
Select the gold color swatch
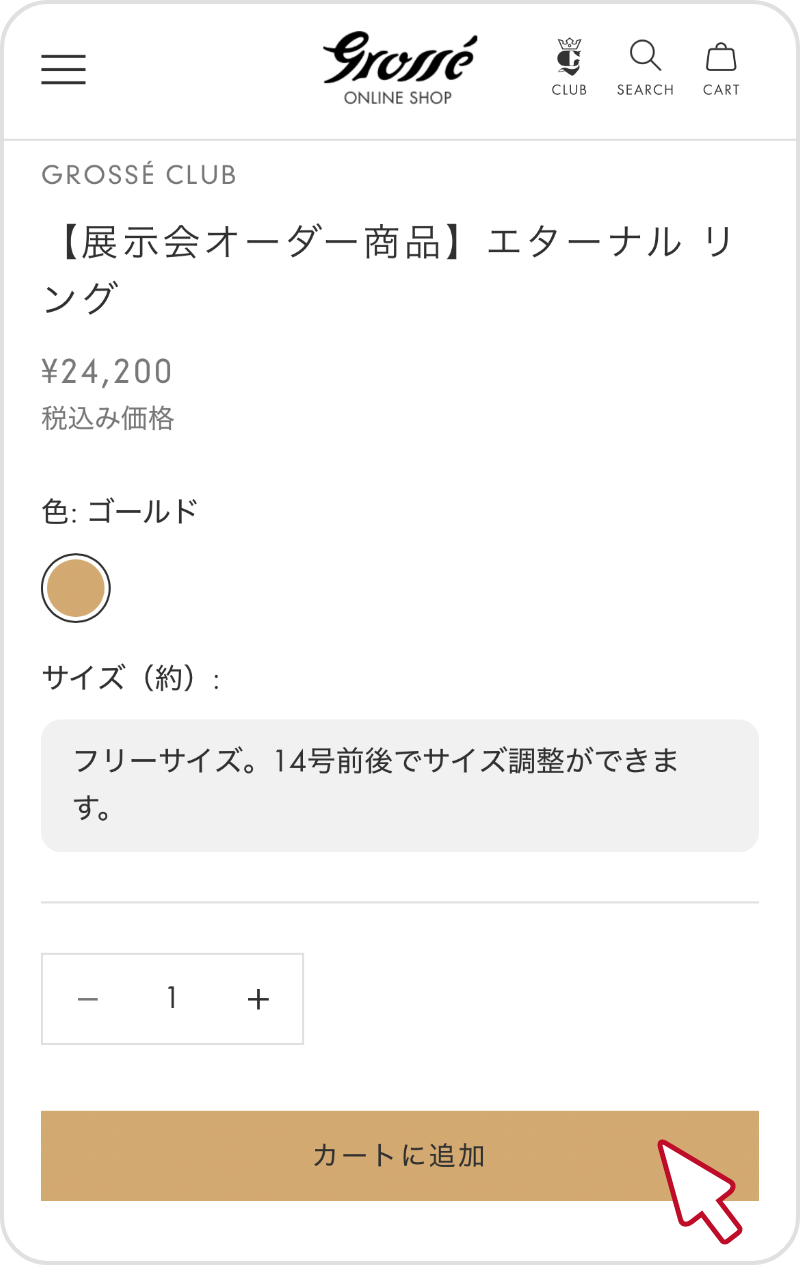click(76, 588)
